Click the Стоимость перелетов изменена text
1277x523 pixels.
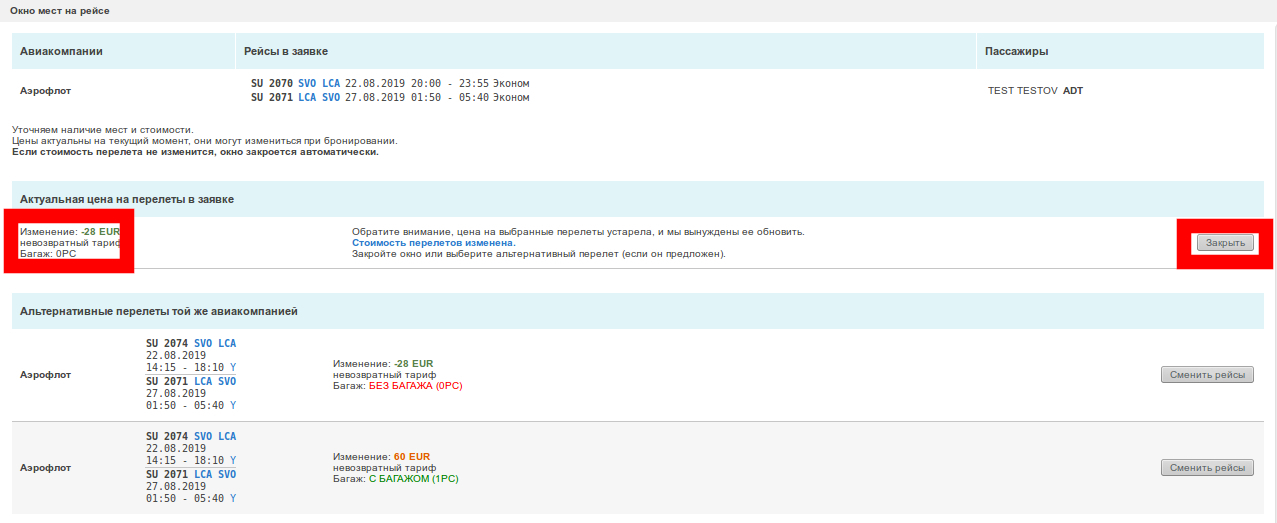[433, 243]
